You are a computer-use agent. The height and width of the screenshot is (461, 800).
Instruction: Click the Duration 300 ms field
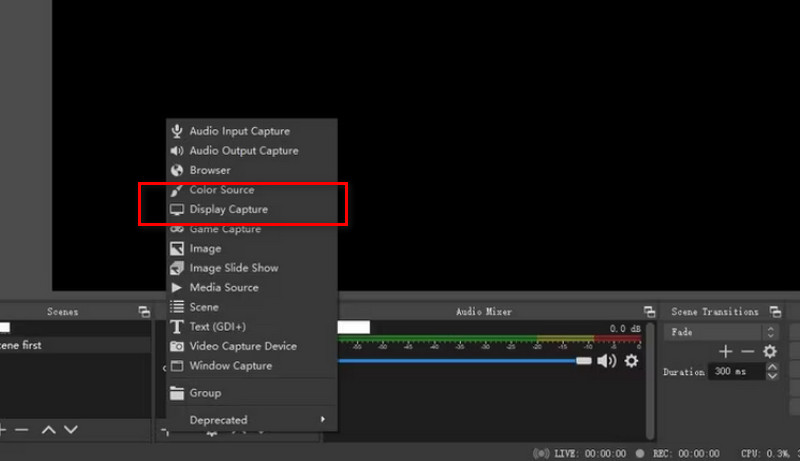[736, 371]
